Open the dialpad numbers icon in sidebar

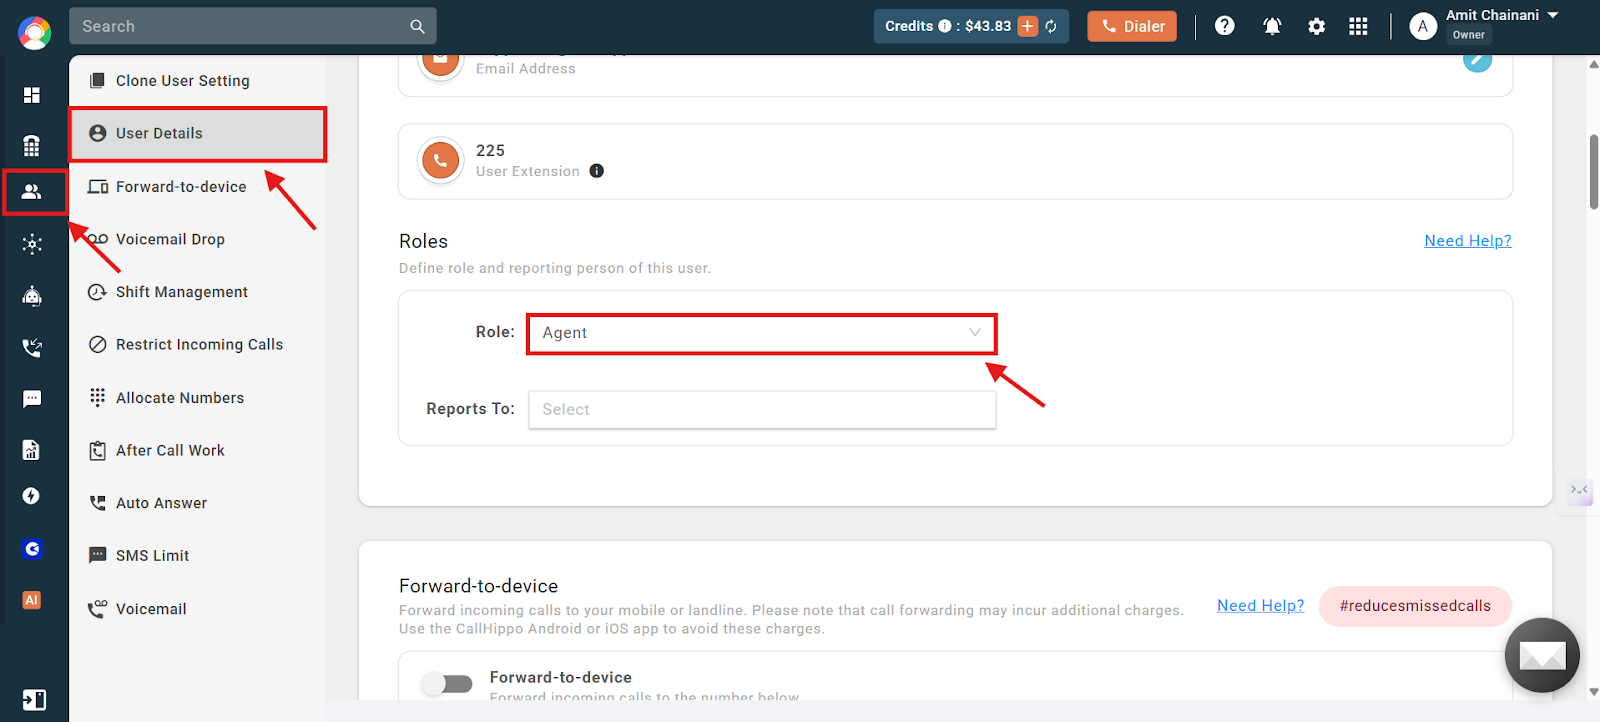click(x=32, y=146)
